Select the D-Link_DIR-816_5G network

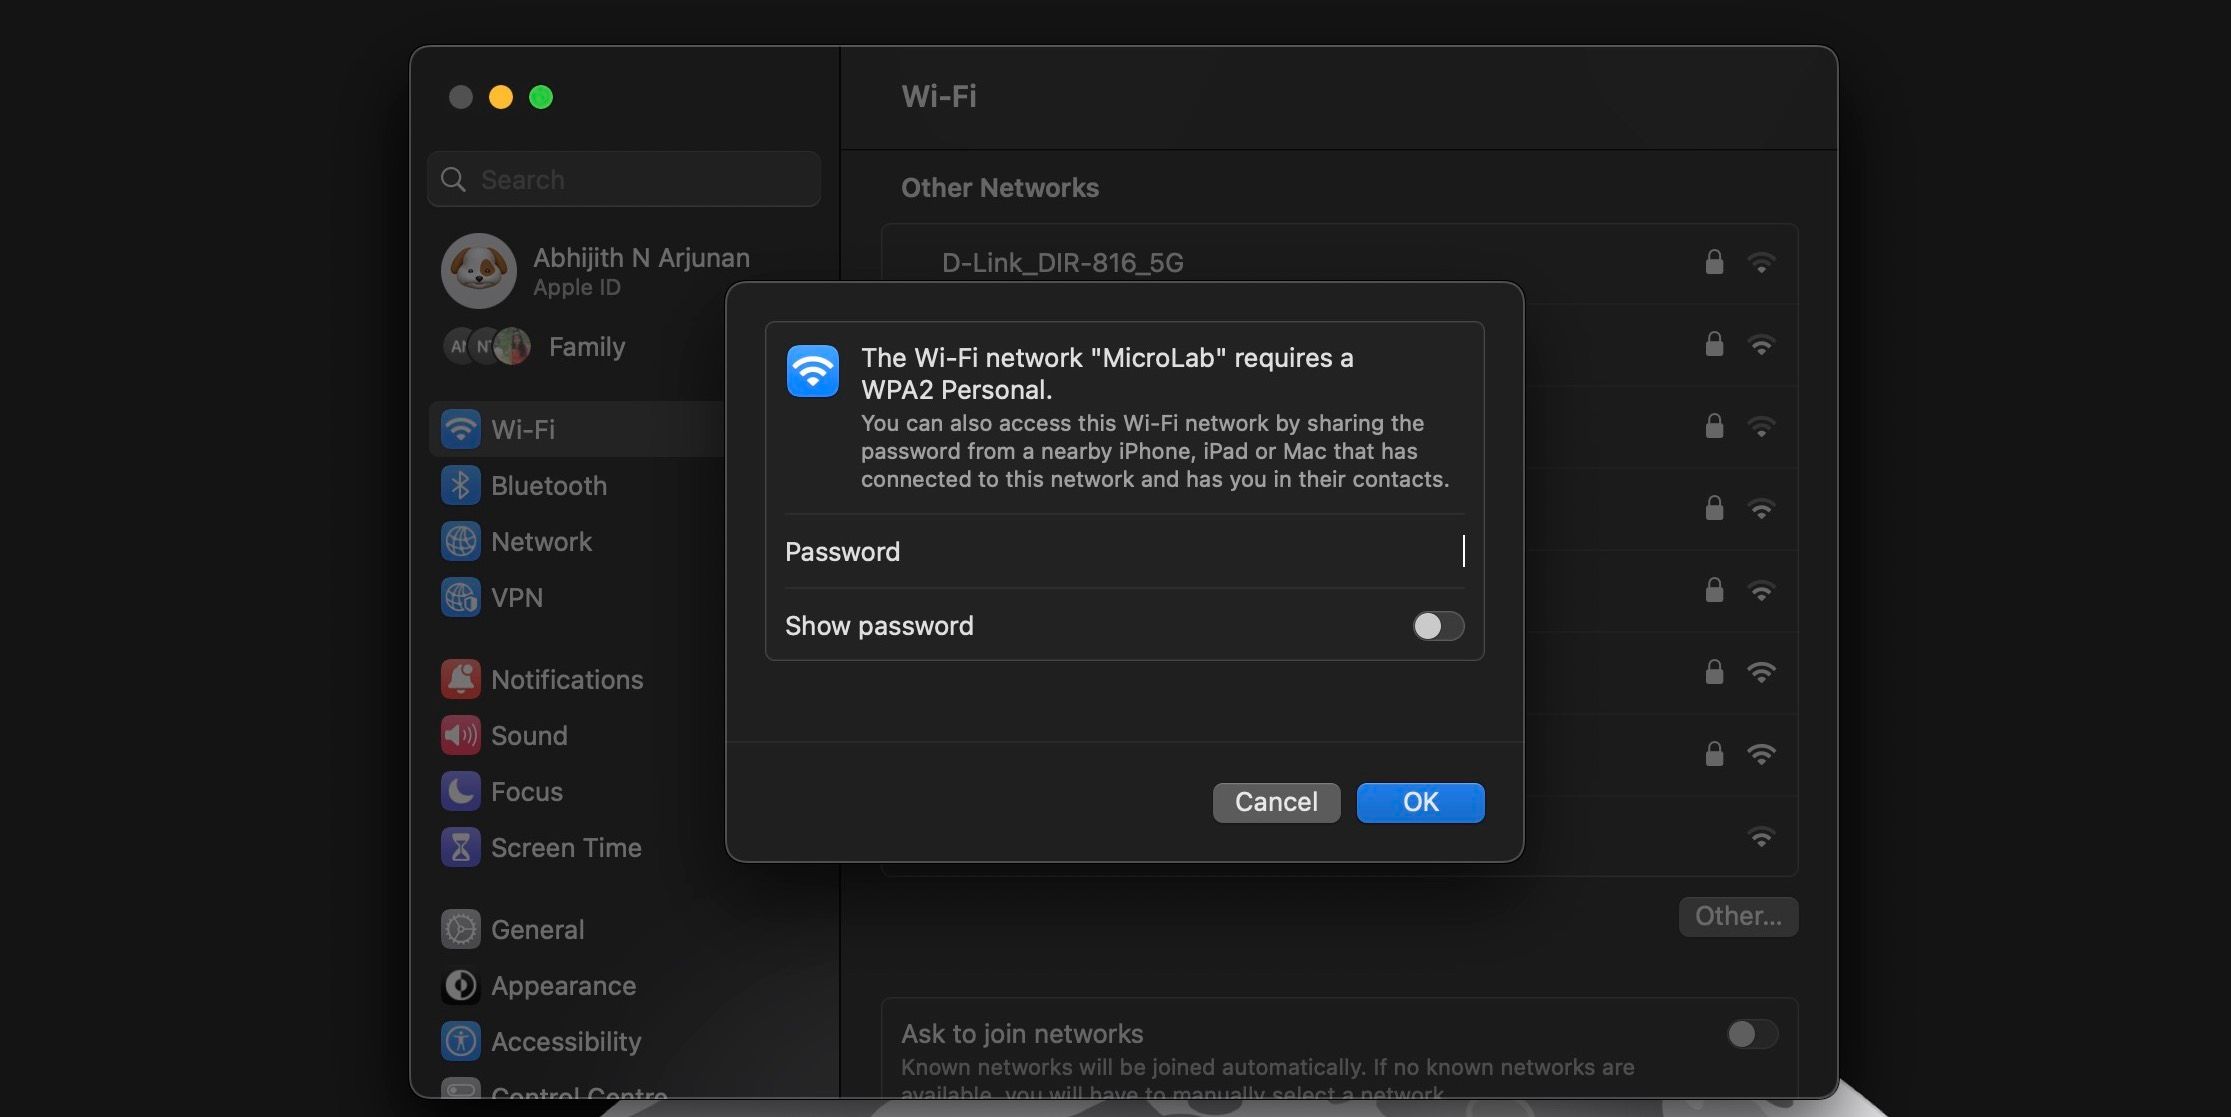pyautogui.click(x=1061, y=263)
